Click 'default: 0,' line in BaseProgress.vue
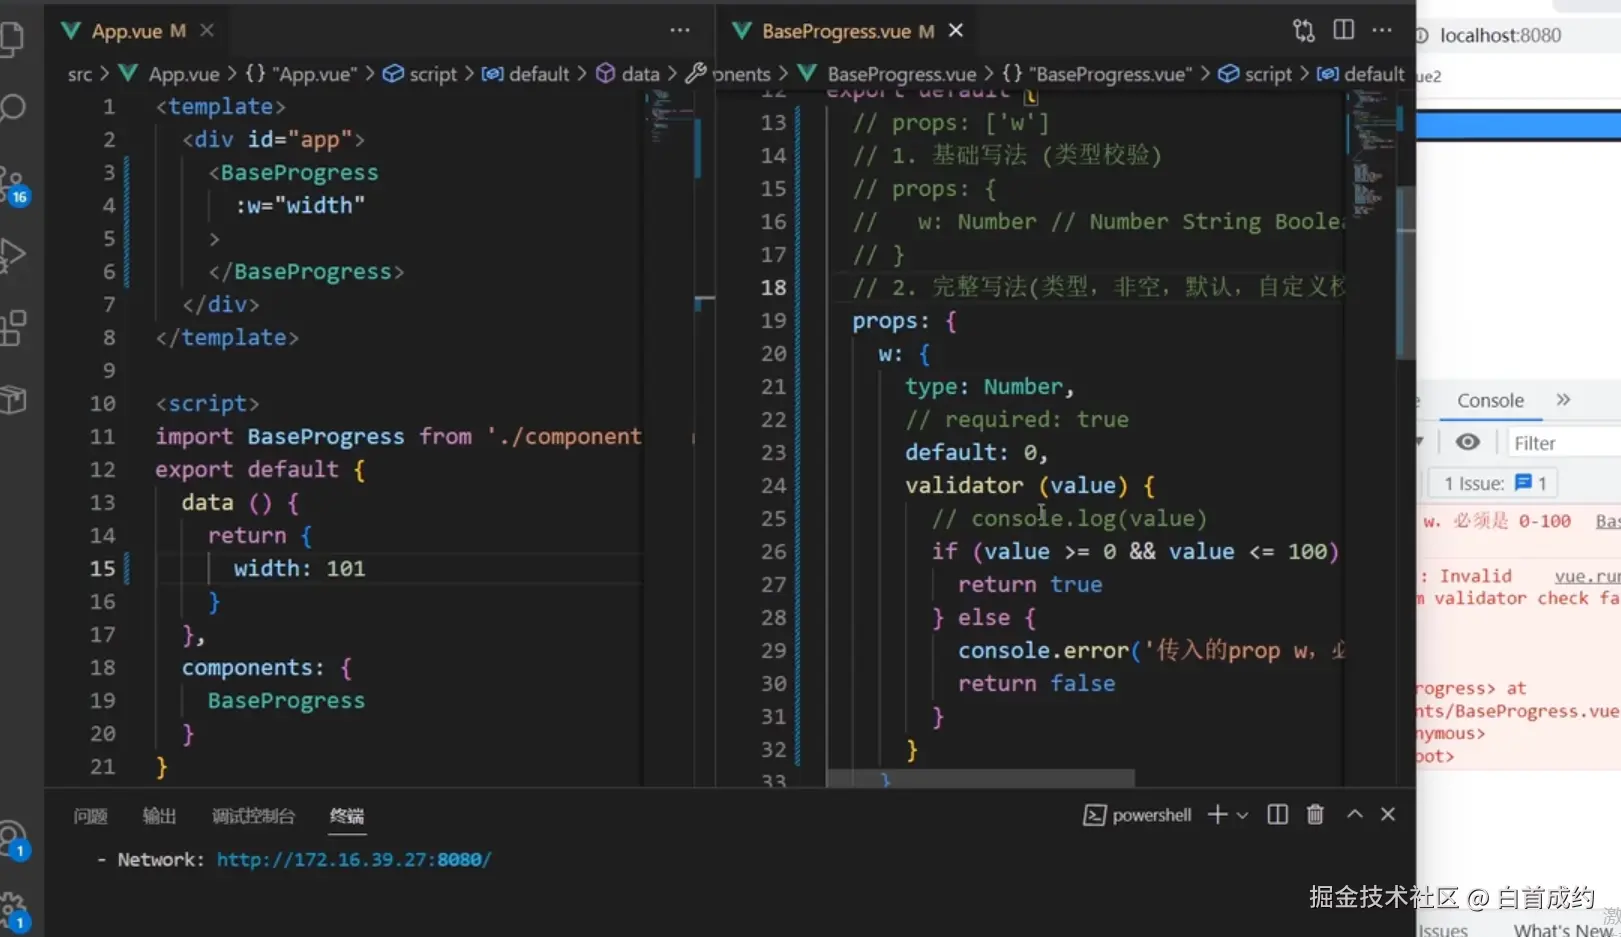 click(976, 452)
